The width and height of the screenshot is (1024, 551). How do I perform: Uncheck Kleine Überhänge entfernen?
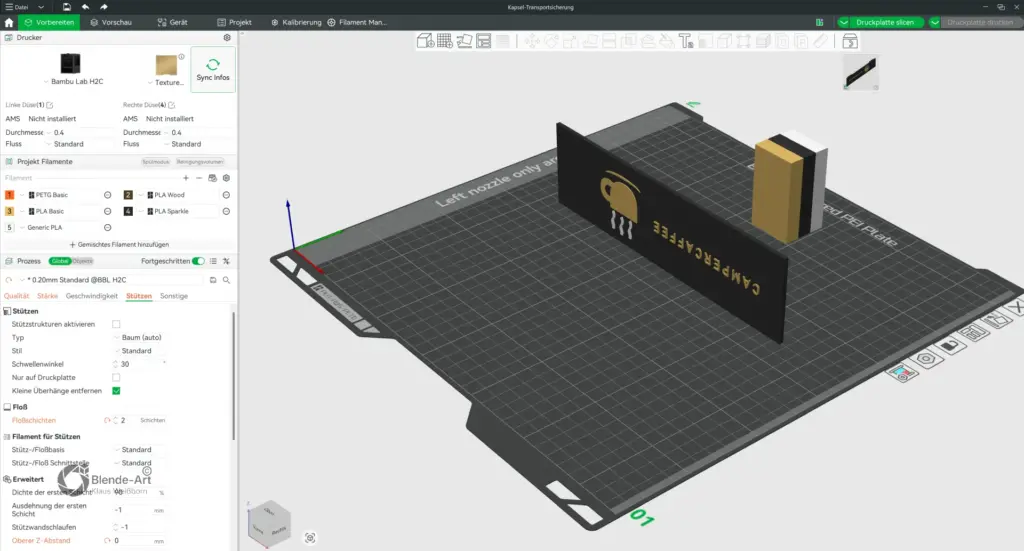coord(116,390)
